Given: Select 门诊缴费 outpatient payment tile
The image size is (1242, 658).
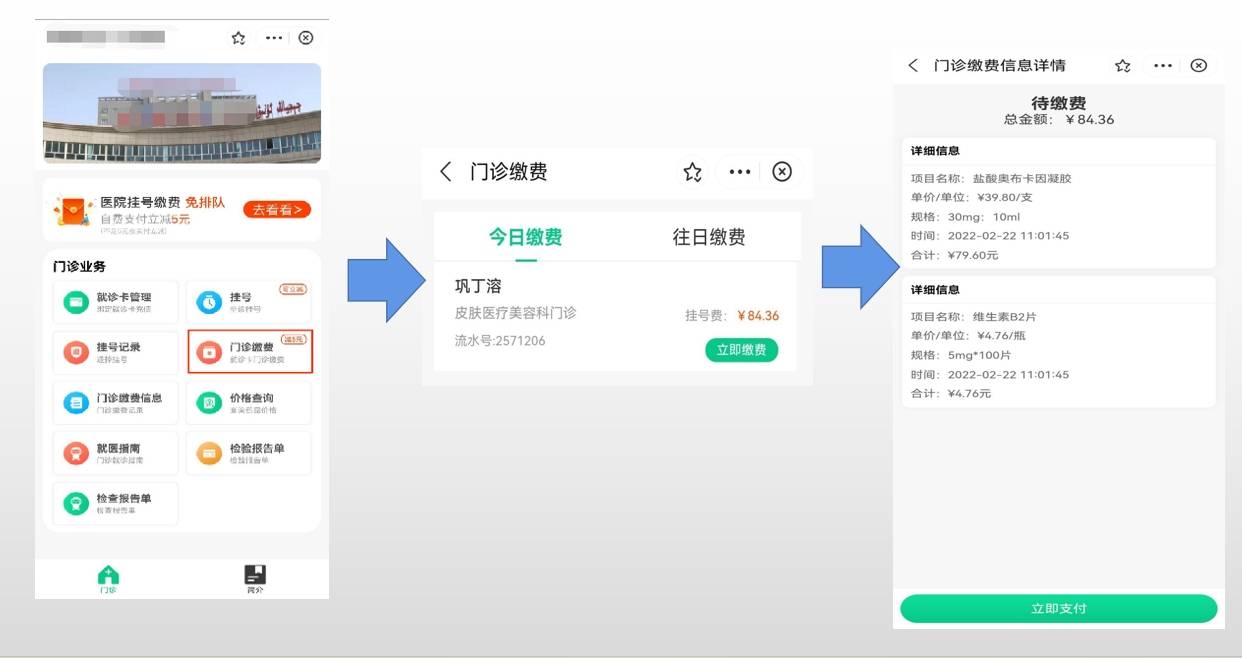Looking at the screenshot, I should pos(250,352).
